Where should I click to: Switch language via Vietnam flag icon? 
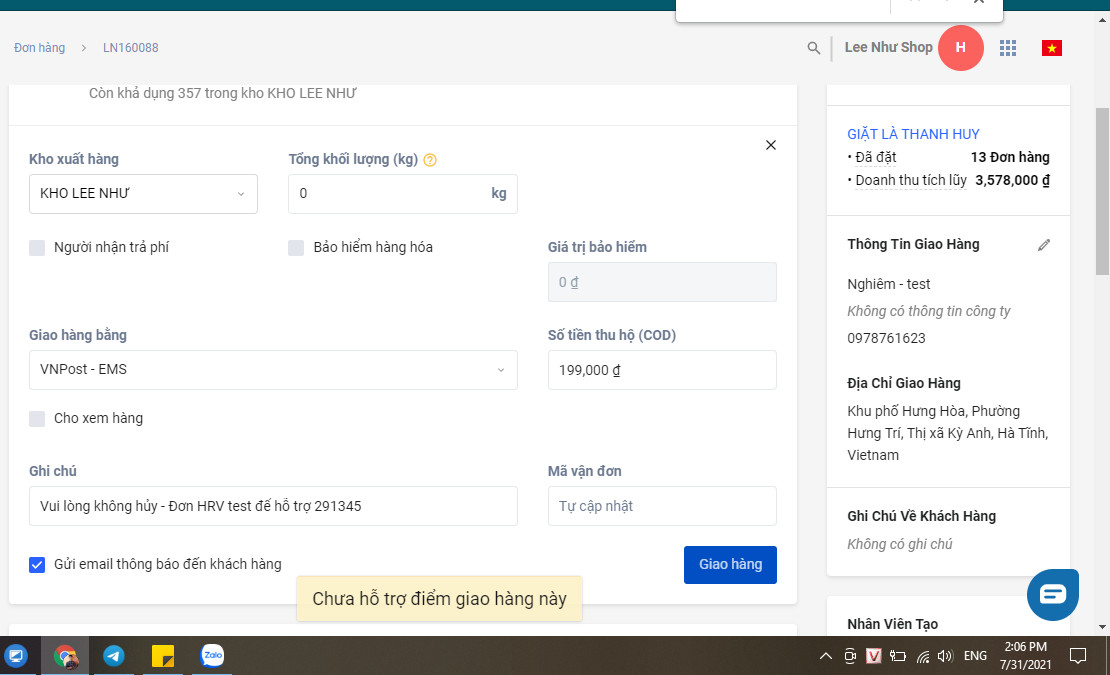click(x=1051, y=48)
